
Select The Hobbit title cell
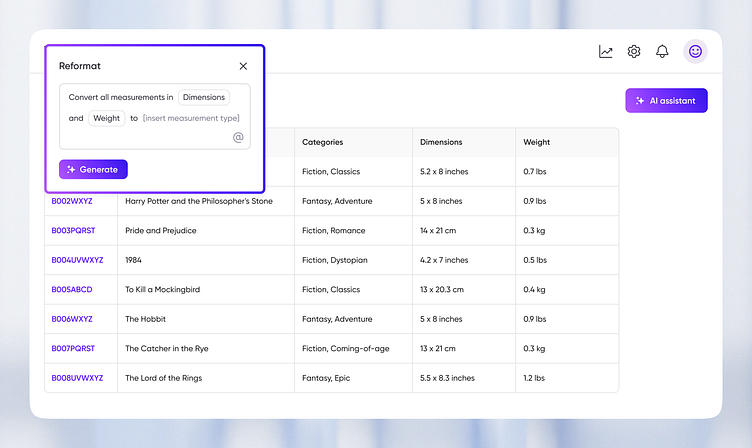(x=146, y=319)
